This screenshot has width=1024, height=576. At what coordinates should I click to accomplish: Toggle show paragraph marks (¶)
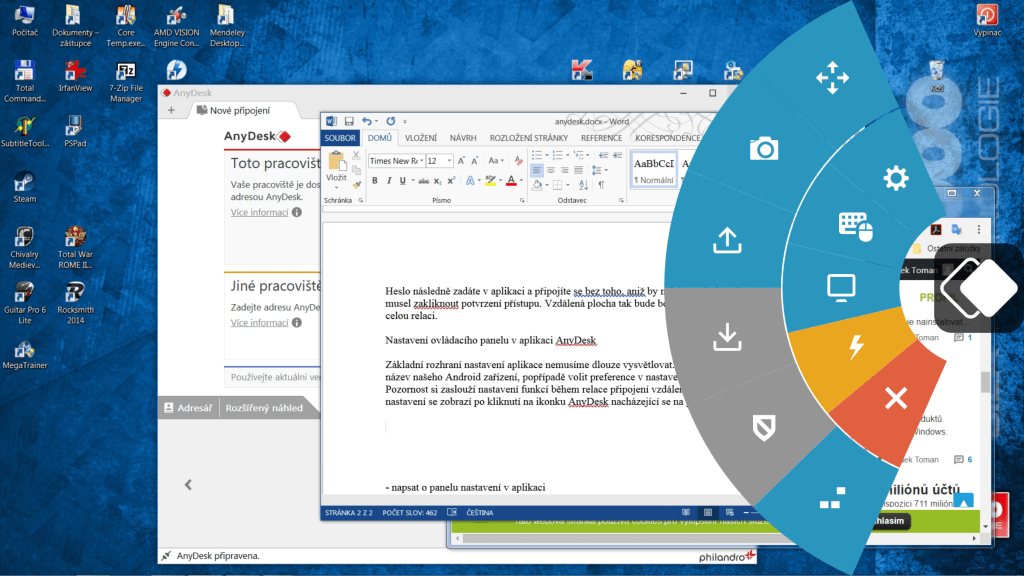pos(601,185)
